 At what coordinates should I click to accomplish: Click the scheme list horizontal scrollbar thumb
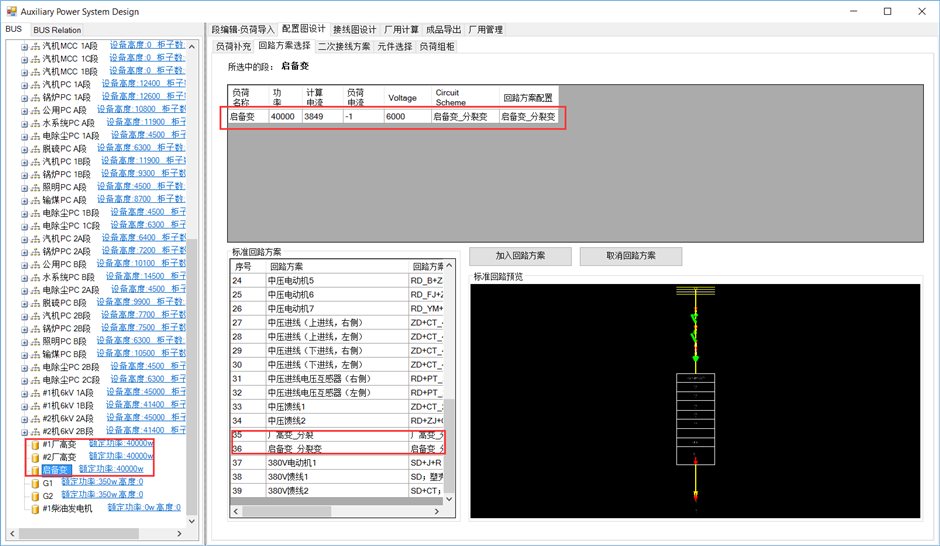tap(287, 511)
